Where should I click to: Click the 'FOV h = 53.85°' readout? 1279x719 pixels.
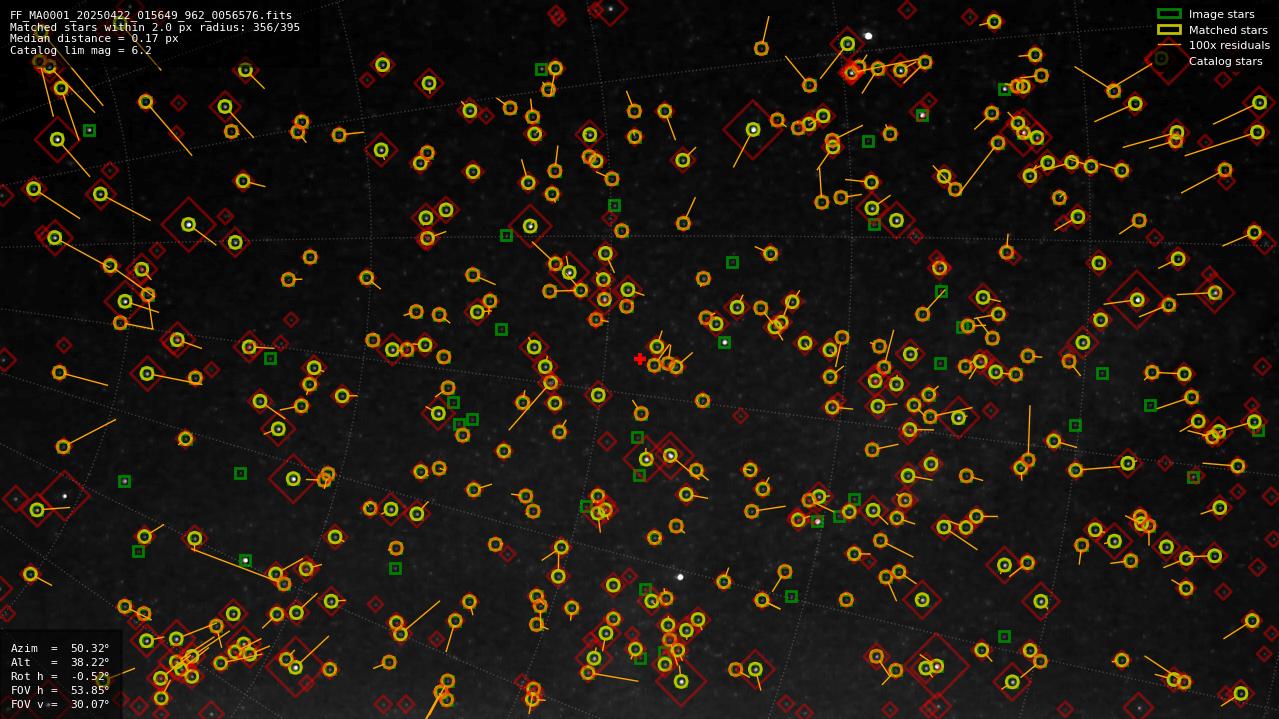(x=60, y=690)
